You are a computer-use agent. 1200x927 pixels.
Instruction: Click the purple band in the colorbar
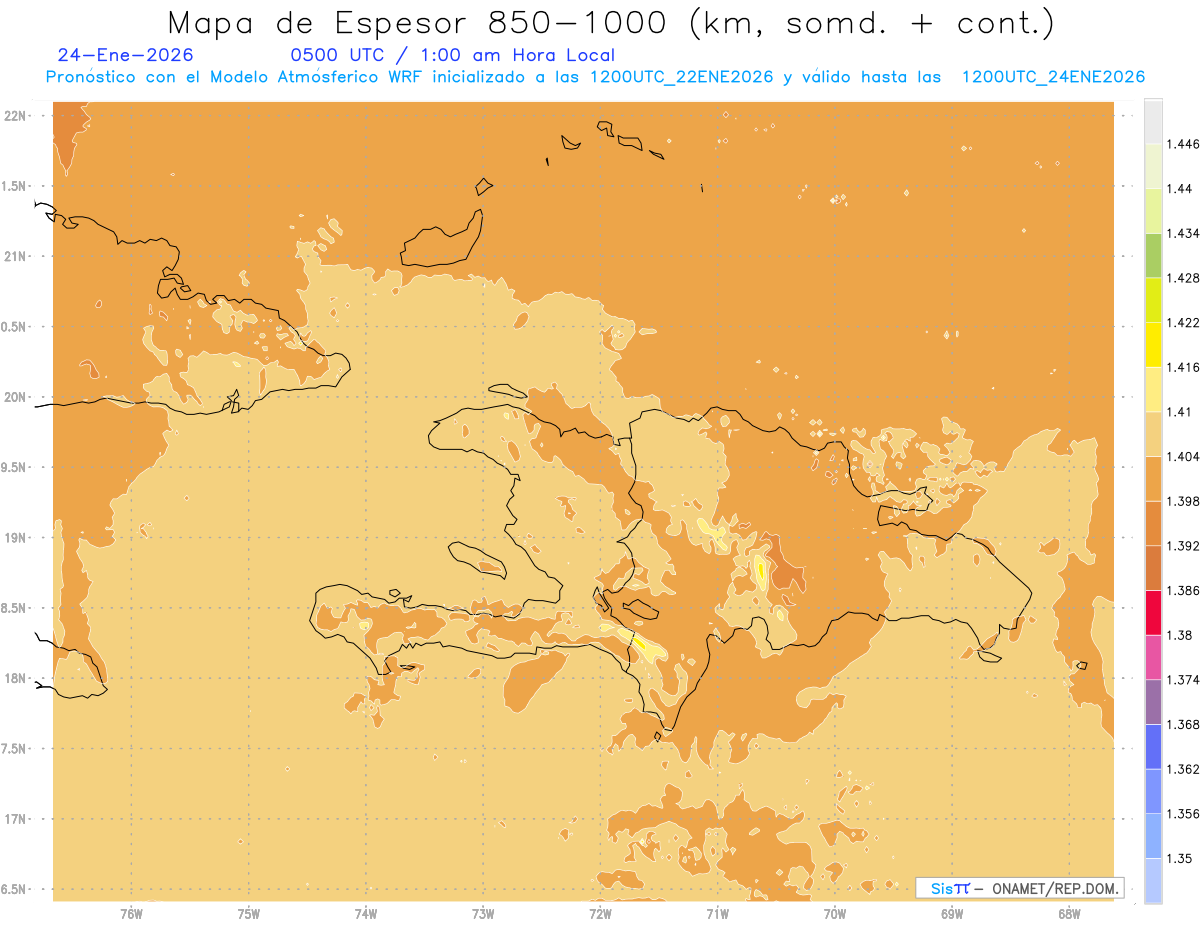tap(1153, 701)
